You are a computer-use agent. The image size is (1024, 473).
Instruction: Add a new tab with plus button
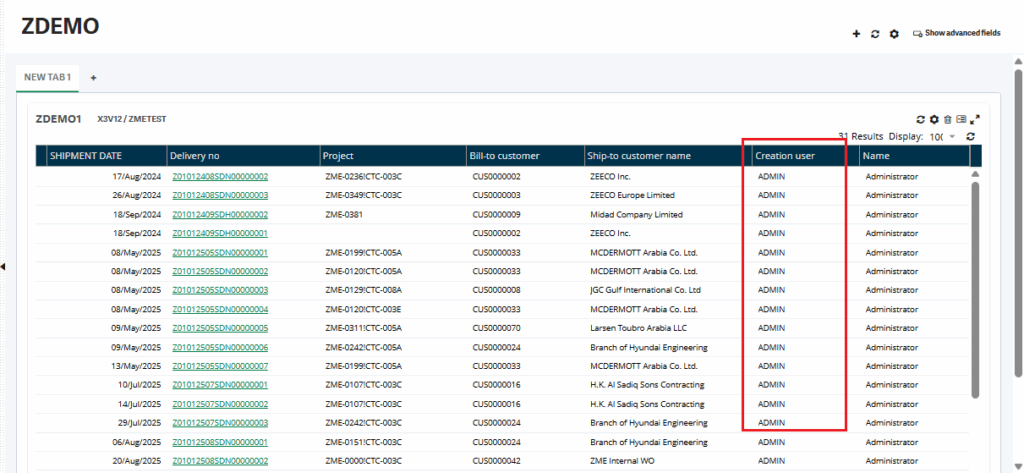(94, 77)
